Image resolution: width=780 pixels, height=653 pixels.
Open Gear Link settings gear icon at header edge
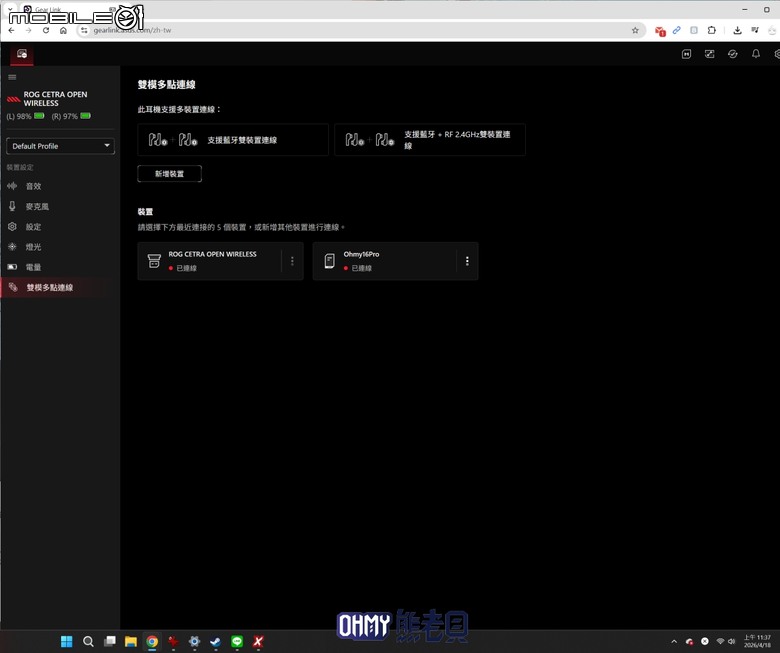(x=777, y=54)
